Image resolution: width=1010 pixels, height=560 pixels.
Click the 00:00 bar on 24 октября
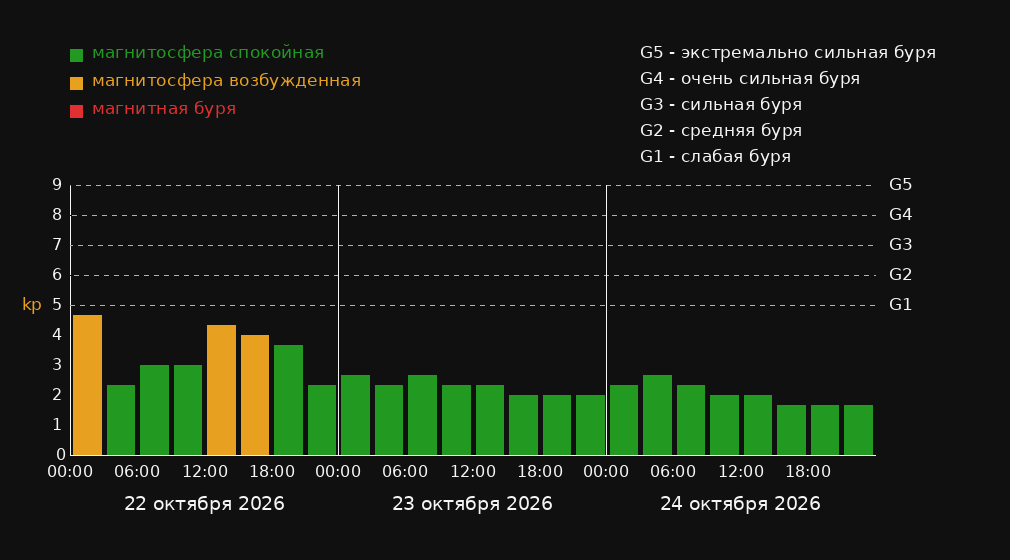(624, 420)
